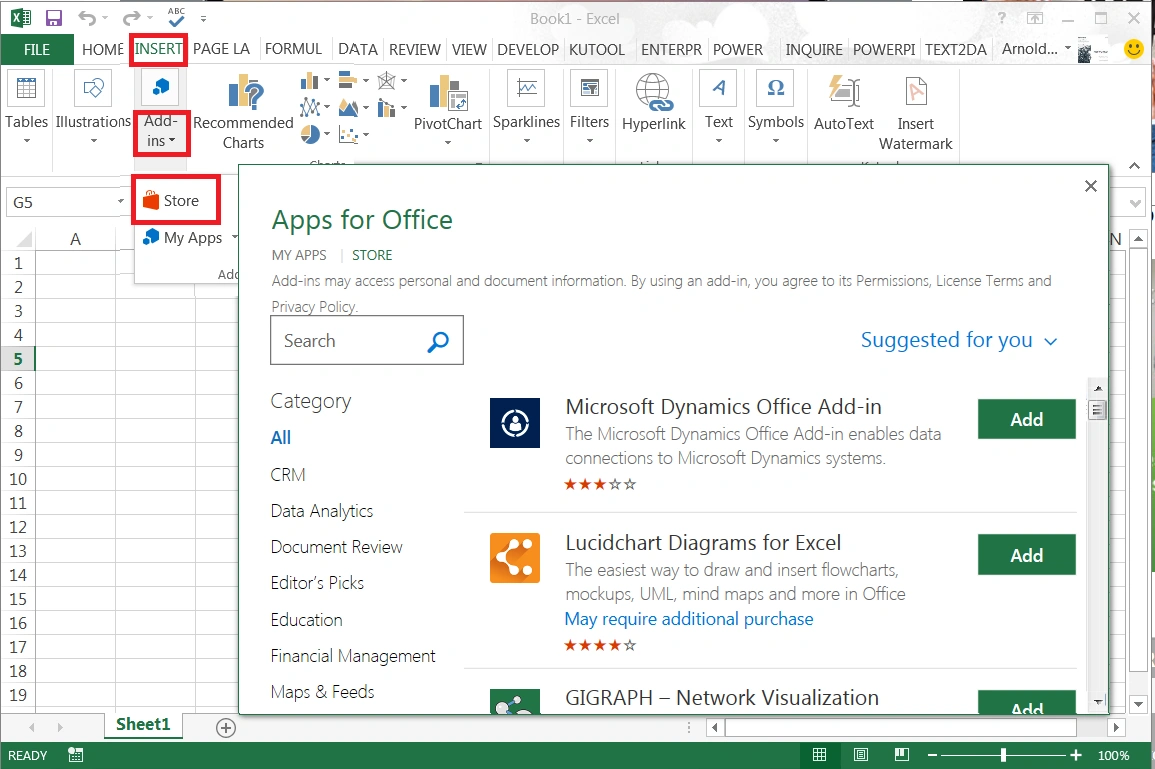Click the Lucidchart Diagrams app icon

point(515,558)
